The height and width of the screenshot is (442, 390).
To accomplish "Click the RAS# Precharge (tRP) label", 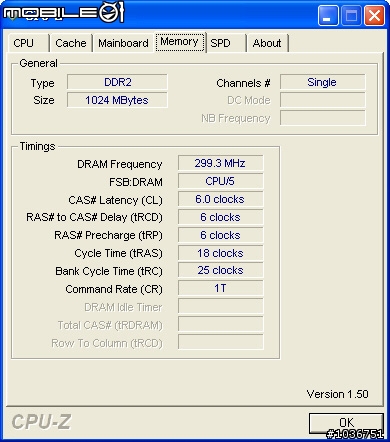I will tap(108, 235).
